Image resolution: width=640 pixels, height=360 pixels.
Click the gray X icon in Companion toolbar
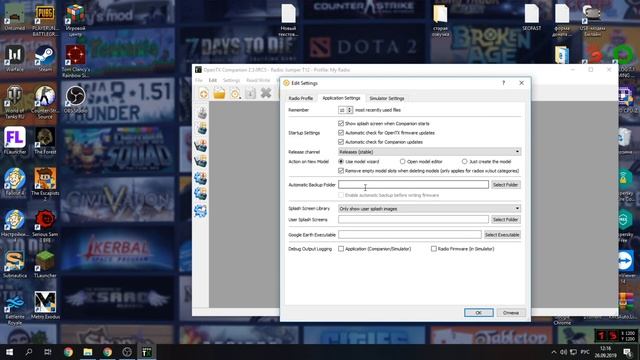pos(266,93)
